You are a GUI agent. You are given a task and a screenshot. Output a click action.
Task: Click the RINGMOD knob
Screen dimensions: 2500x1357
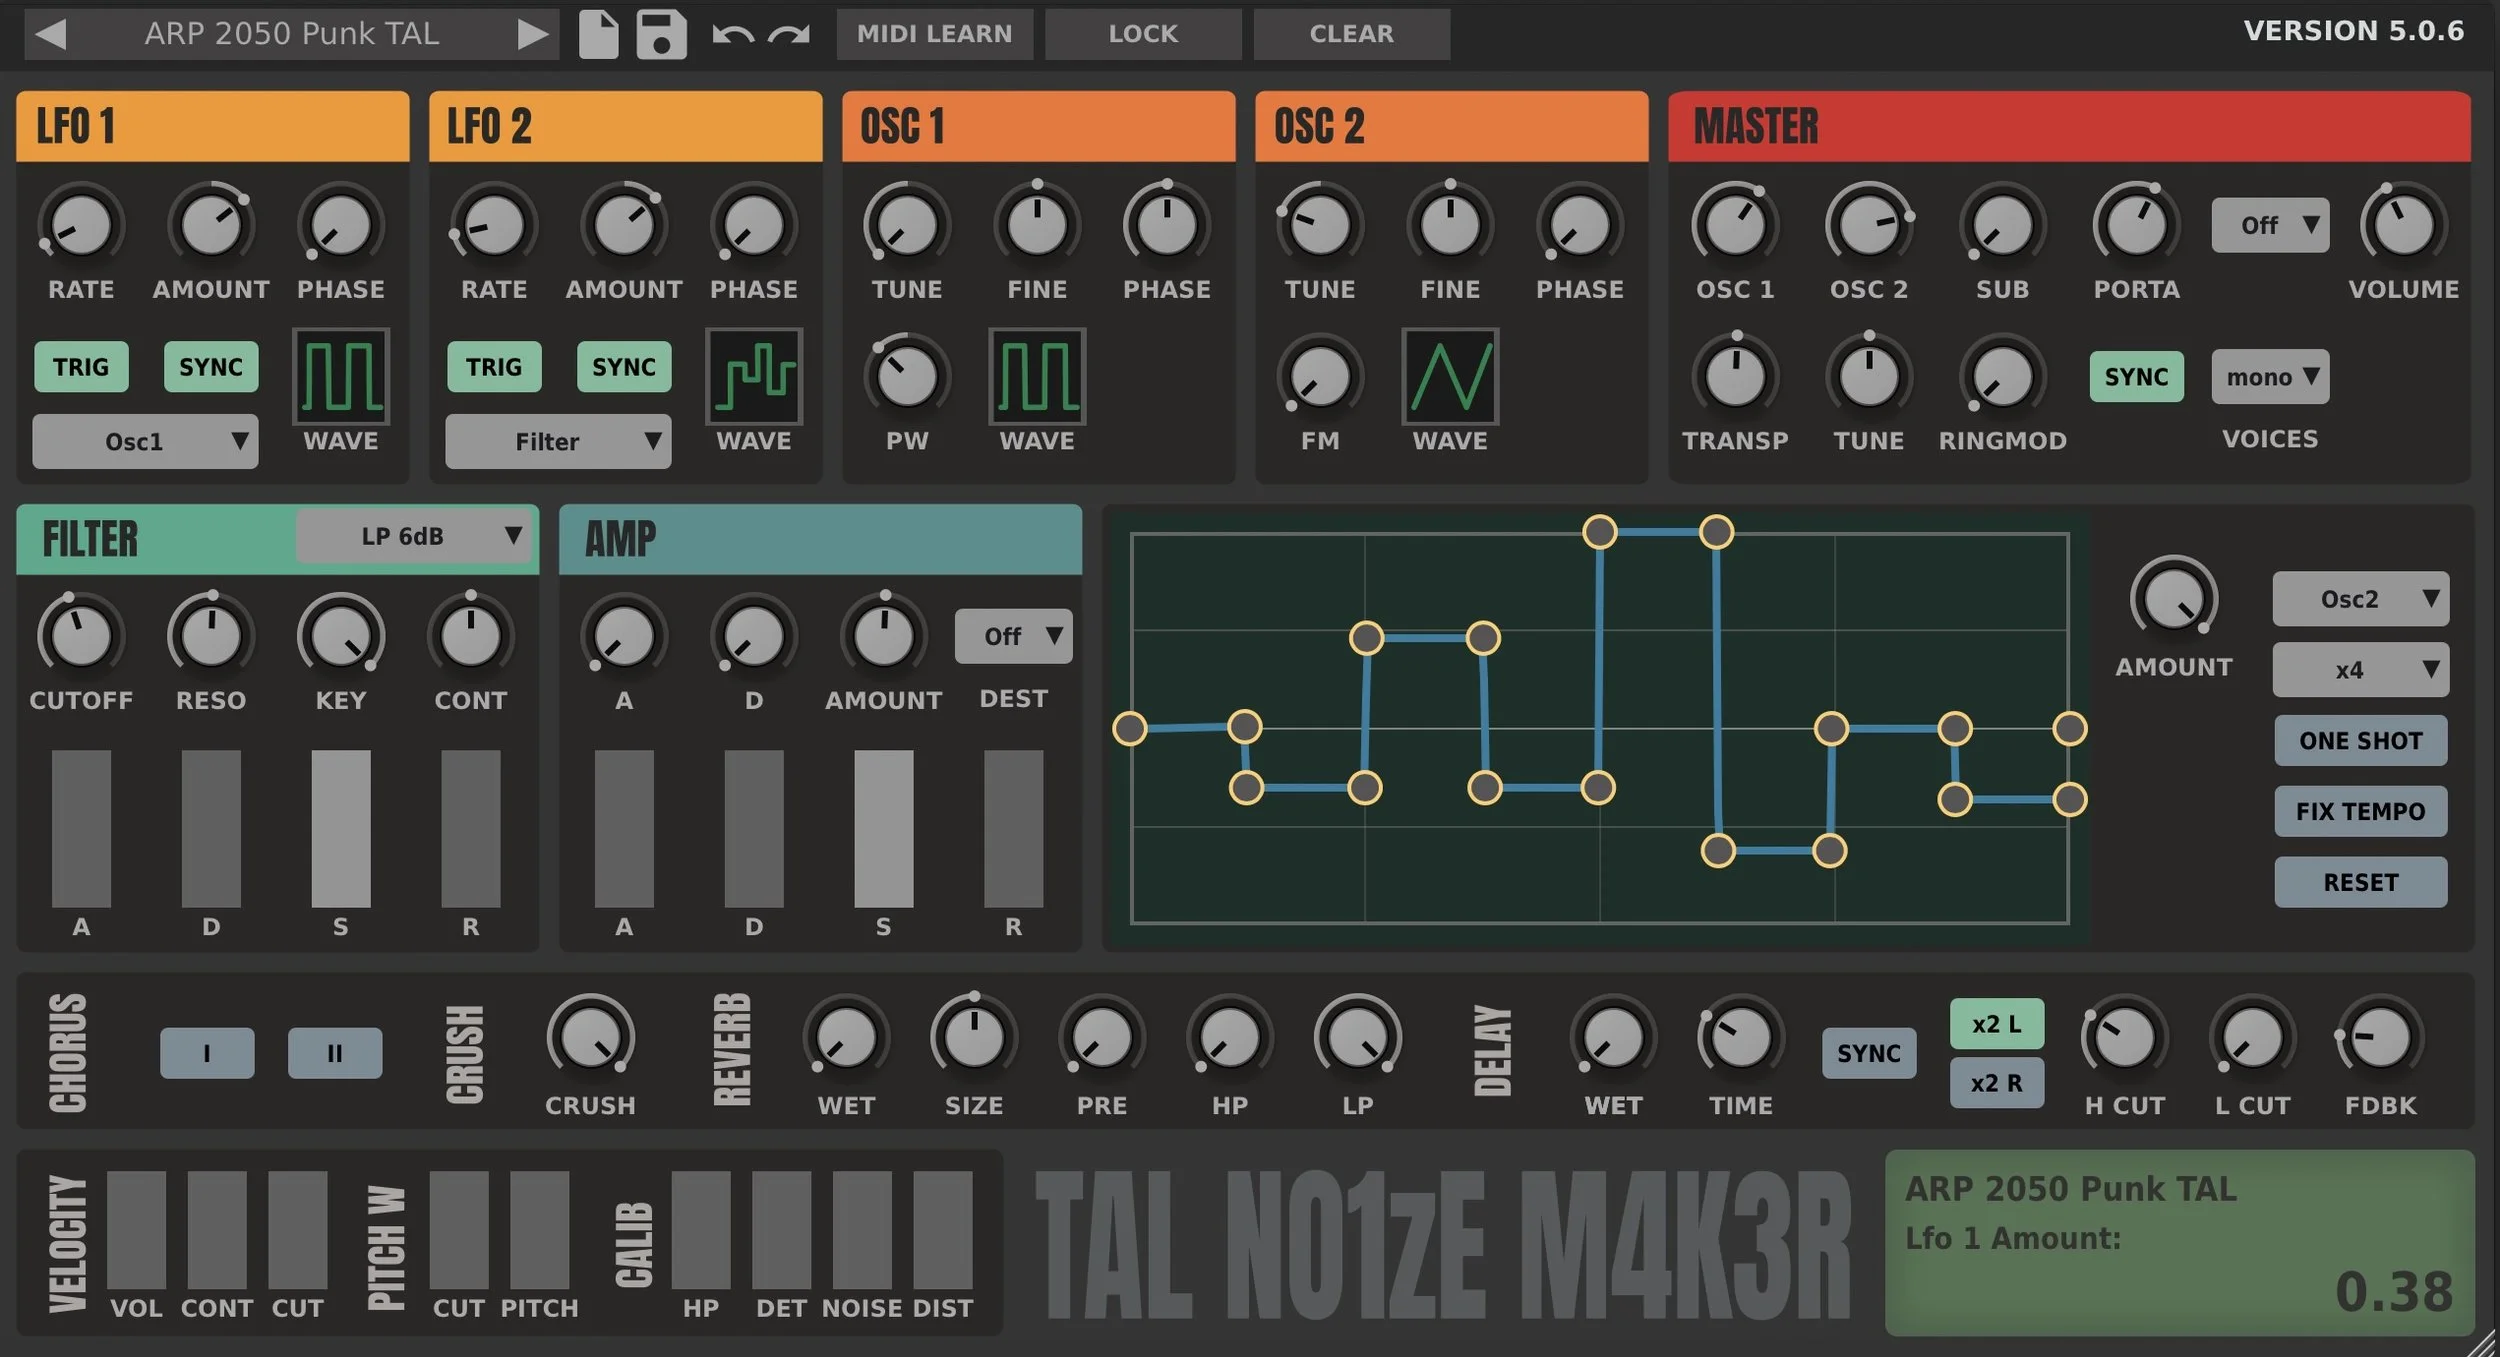click(x=2003, y=376)
